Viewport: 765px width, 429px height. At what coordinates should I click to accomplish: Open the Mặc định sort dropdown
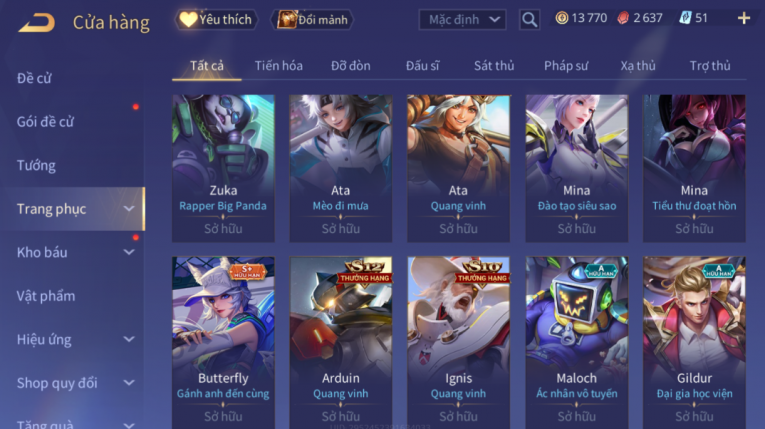pyautogui.click(x=462, y=20)
